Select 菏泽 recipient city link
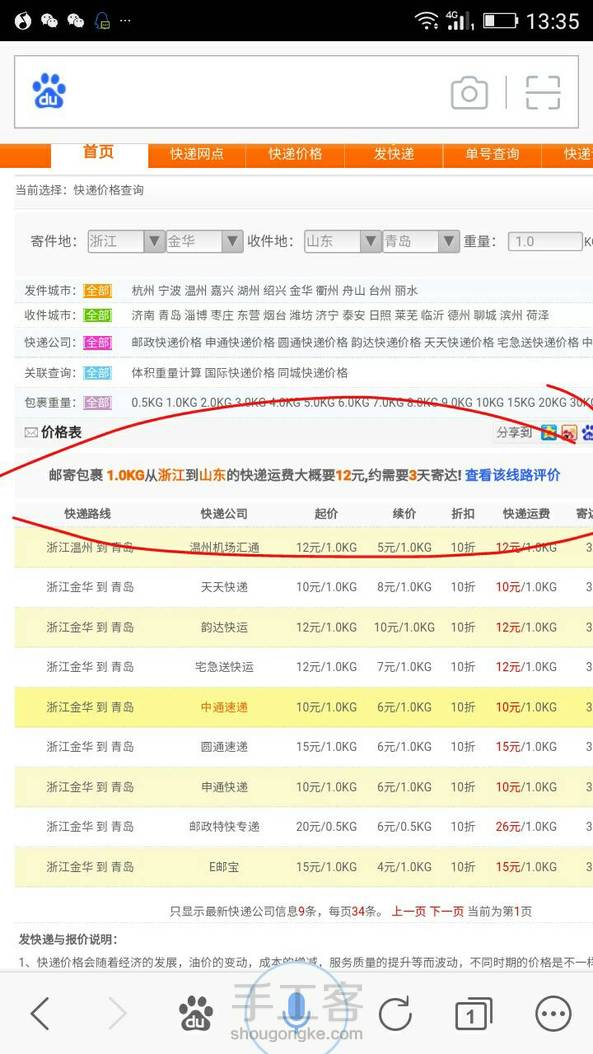Viewport: 593px width, 1054px height. coord(537,315)
